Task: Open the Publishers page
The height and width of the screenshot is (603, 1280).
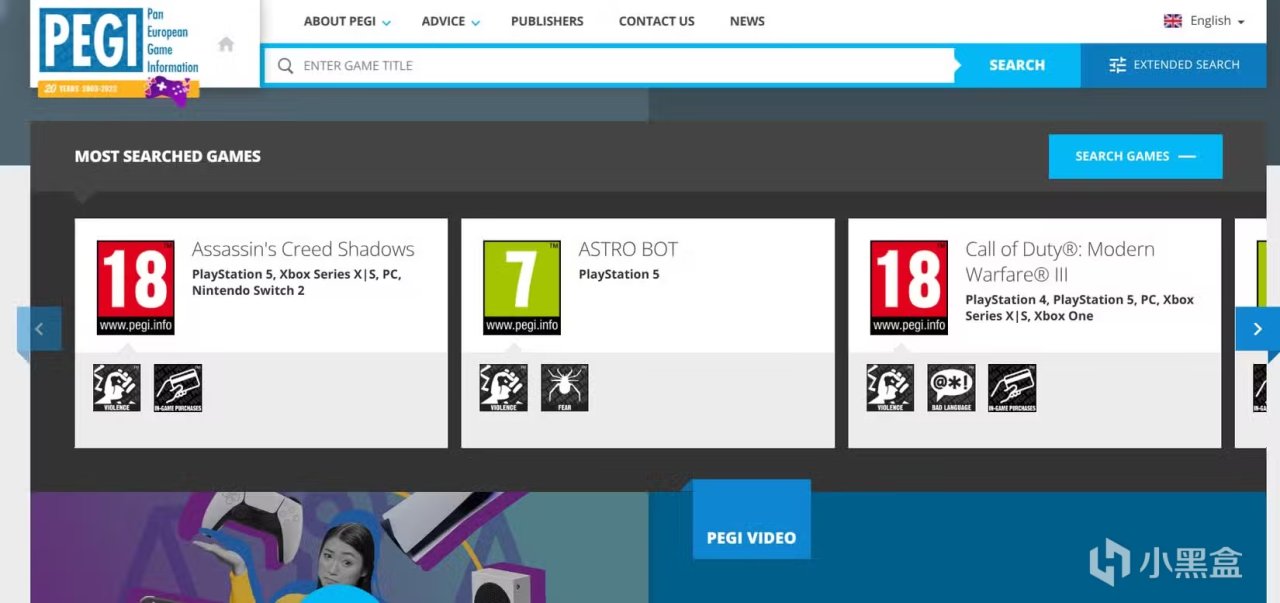Action: coord(547,21)
